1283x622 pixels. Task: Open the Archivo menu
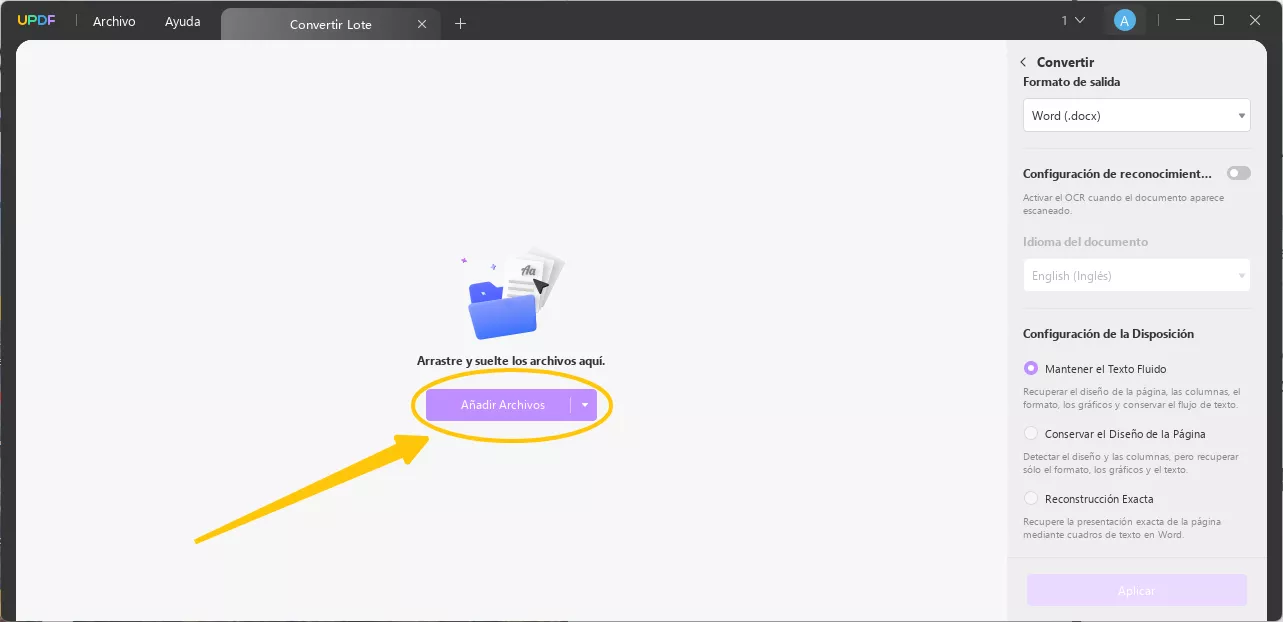(x=114, y=21)
